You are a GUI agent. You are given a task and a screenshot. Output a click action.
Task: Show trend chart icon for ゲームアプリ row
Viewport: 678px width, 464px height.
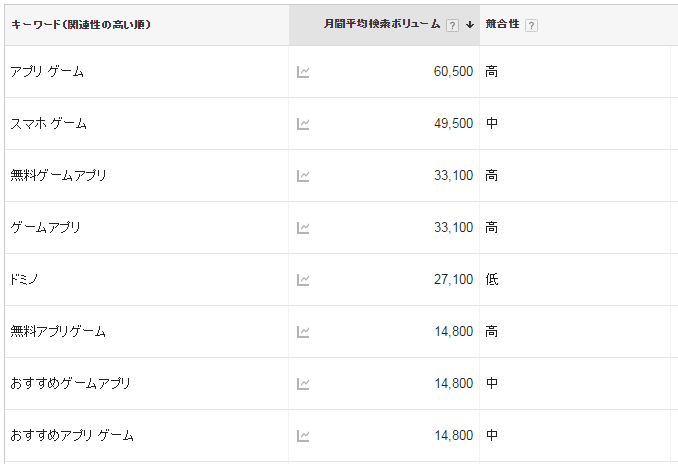click(303, 227)
